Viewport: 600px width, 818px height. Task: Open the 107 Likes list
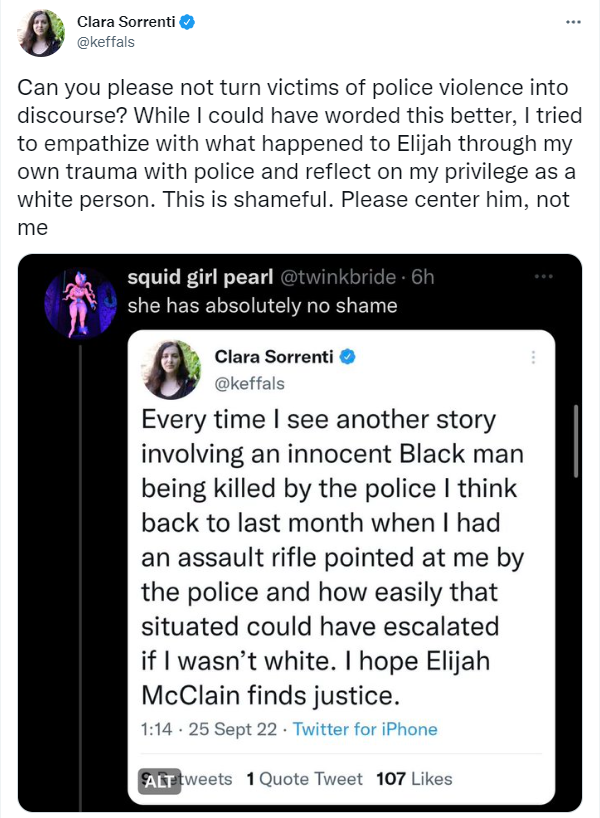click(x=414, y=778)
